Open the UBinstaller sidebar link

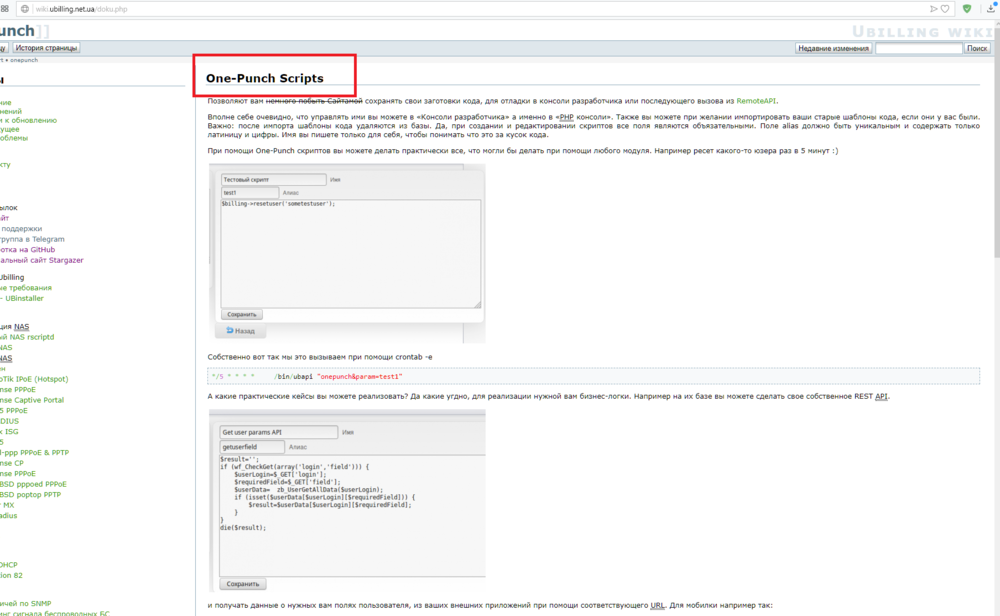24,298
